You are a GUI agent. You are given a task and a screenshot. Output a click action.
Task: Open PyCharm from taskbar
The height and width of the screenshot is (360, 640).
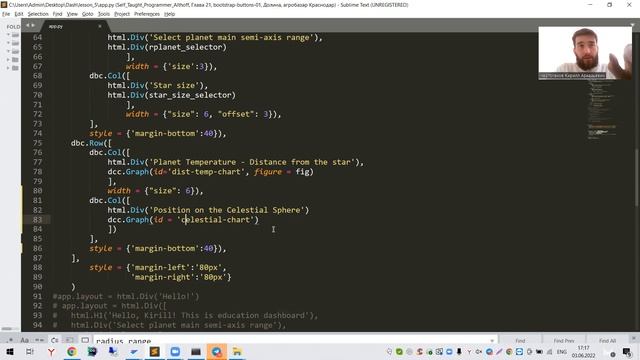click(x=92, y=351)
